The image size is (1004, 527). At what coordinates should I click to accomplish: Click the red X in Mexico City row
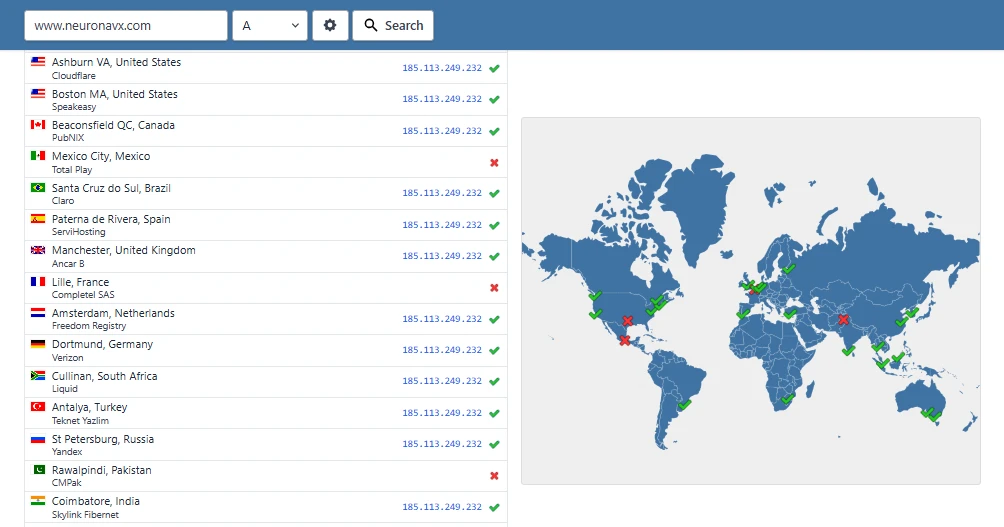tap(494, 163)
